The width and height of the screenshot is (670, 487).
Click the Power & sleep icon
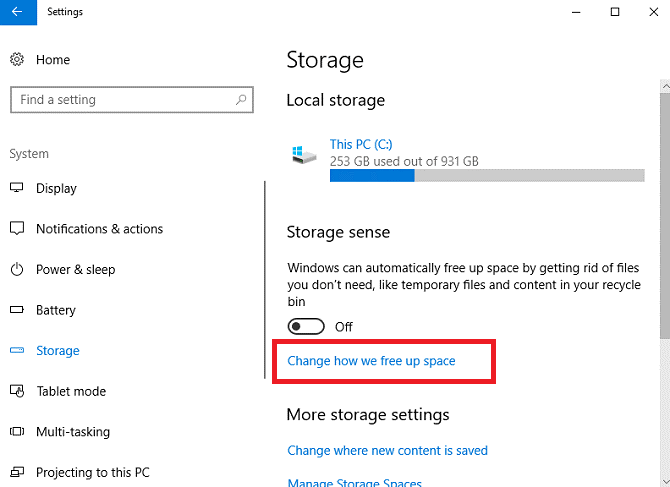17,269
